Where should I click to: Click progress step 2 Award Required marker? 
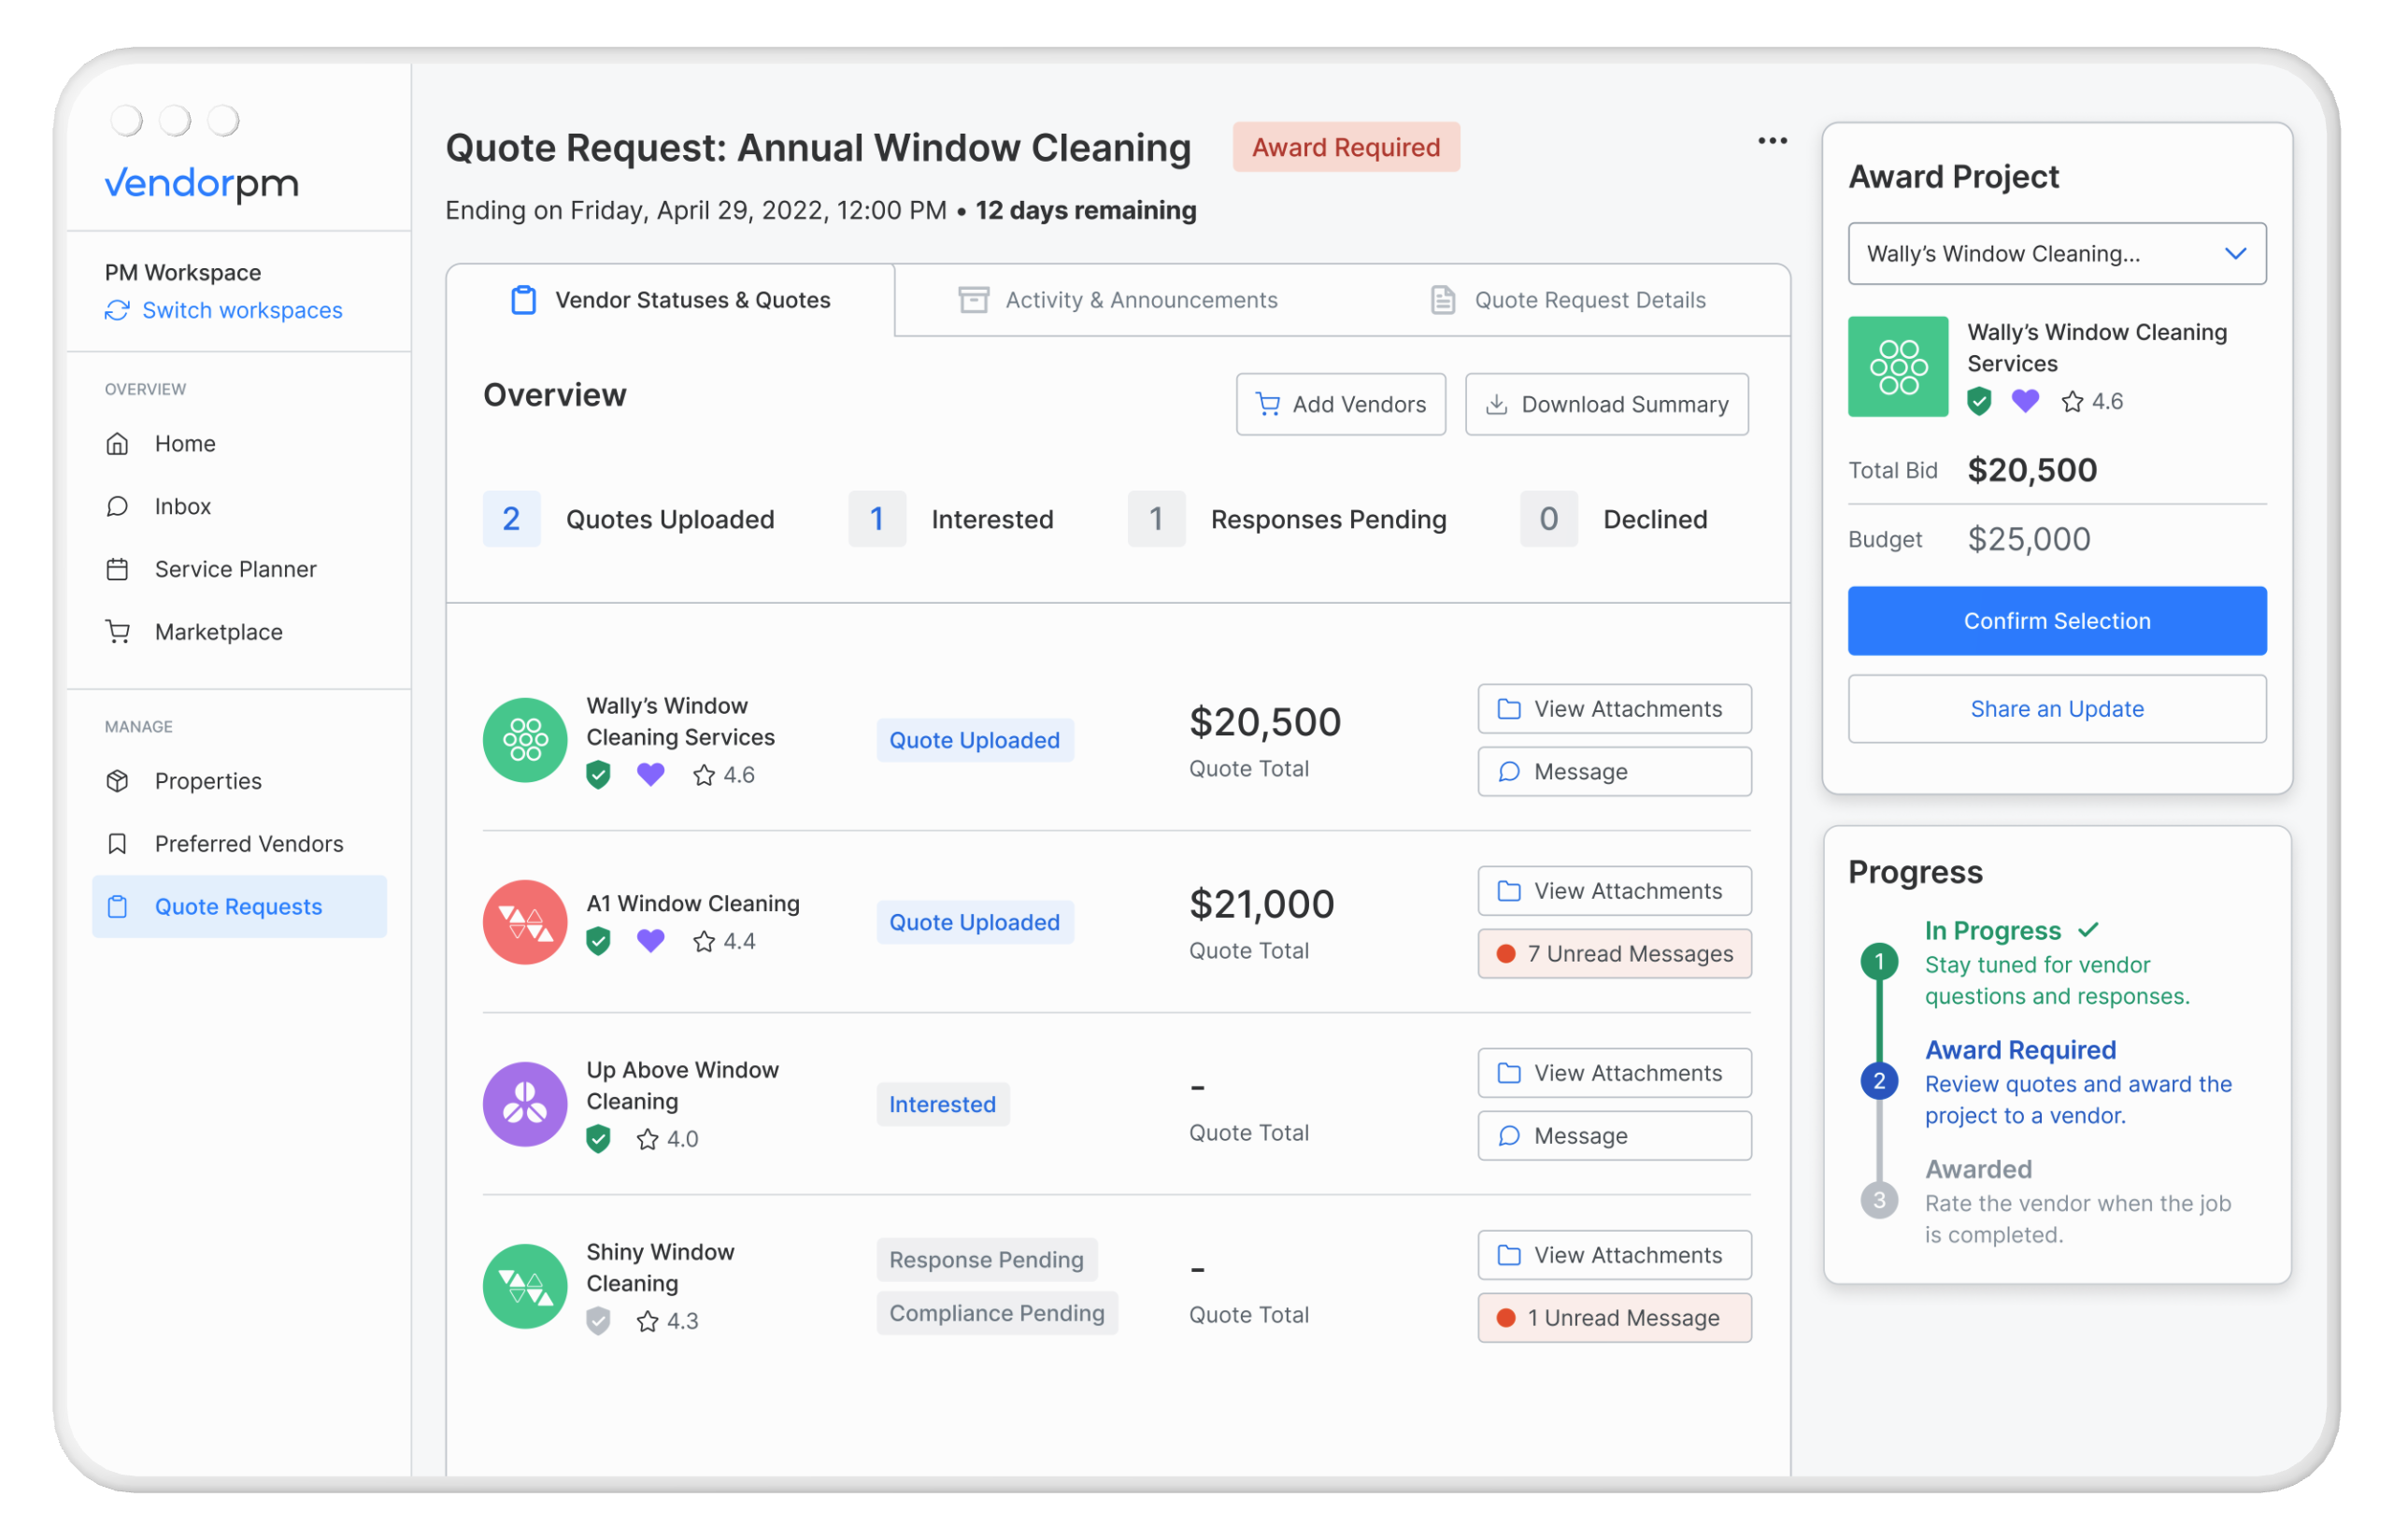[1879, 1081]
